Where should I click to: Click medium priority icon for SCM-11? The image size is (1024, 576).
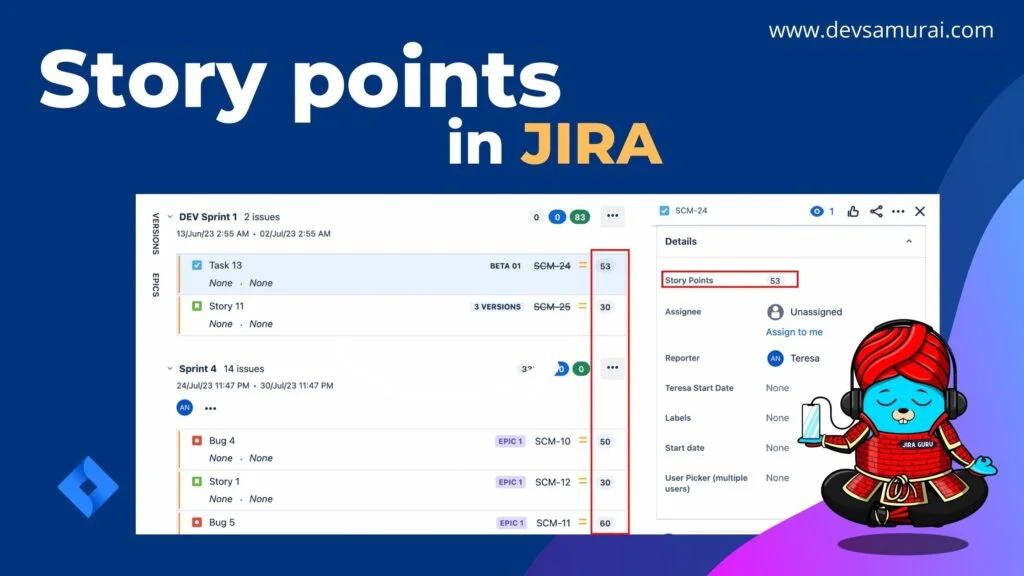pyautogui.click(x=583, y=522)
